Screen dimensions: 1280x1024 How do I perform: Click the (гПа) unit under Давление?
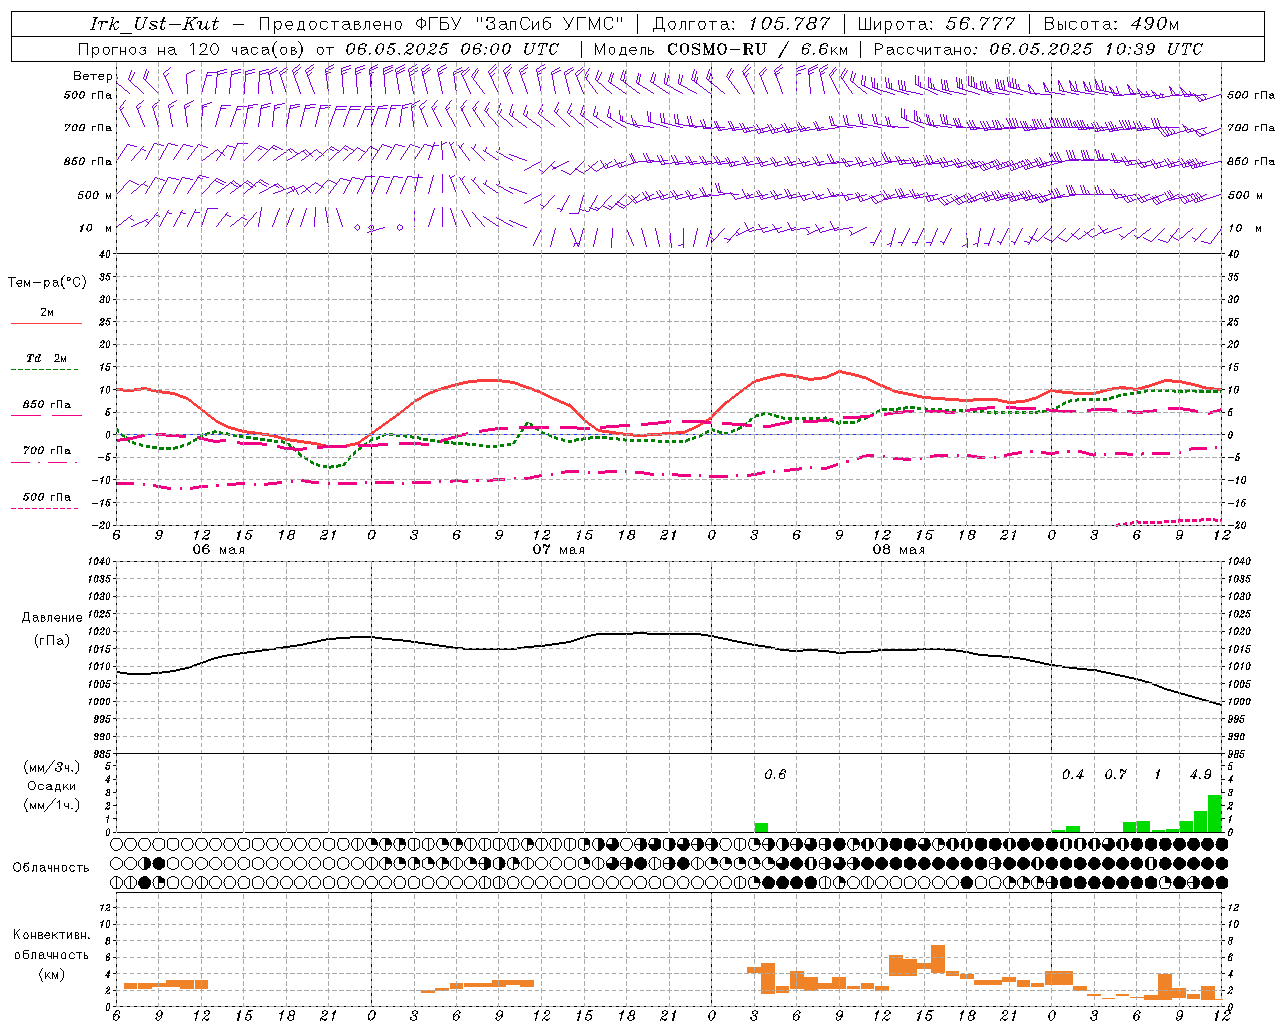tap(52, 640)
